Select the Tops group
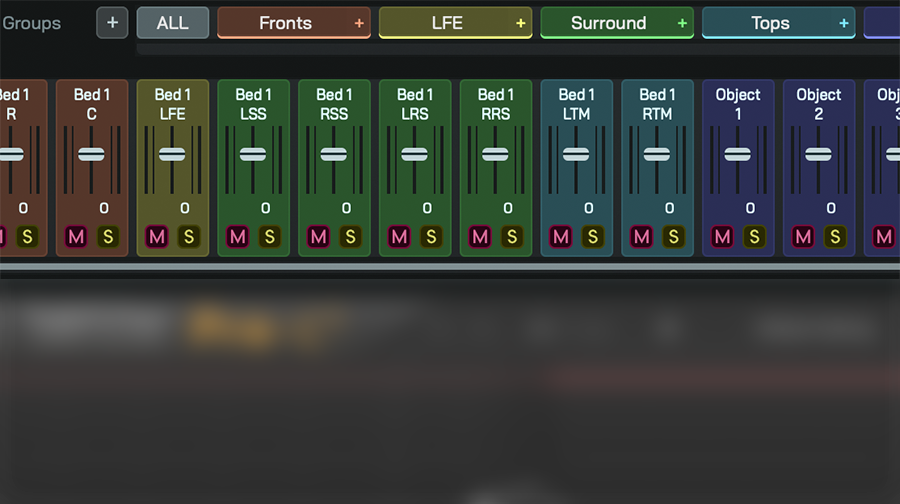Viewport: 900px width, 504px height. [x=770, y=23]
